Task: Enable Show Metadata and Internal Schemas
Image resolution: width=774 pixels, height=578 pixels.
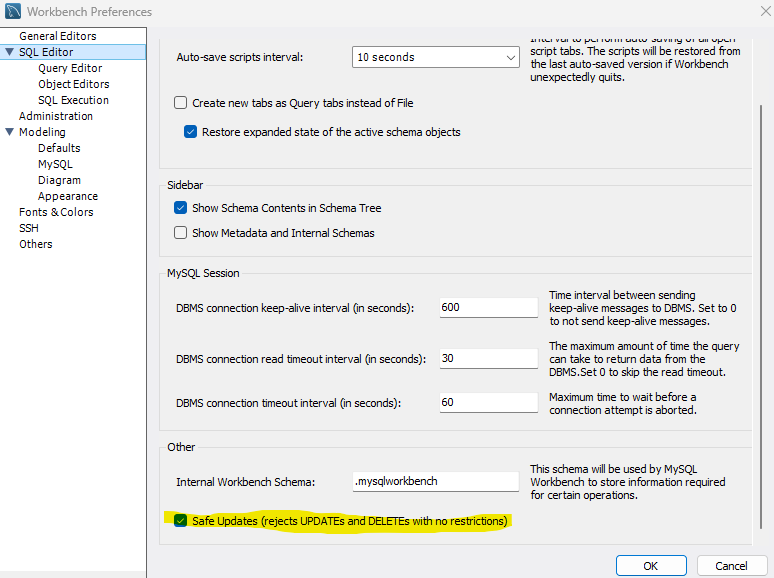Action: [x=181, y=232]
